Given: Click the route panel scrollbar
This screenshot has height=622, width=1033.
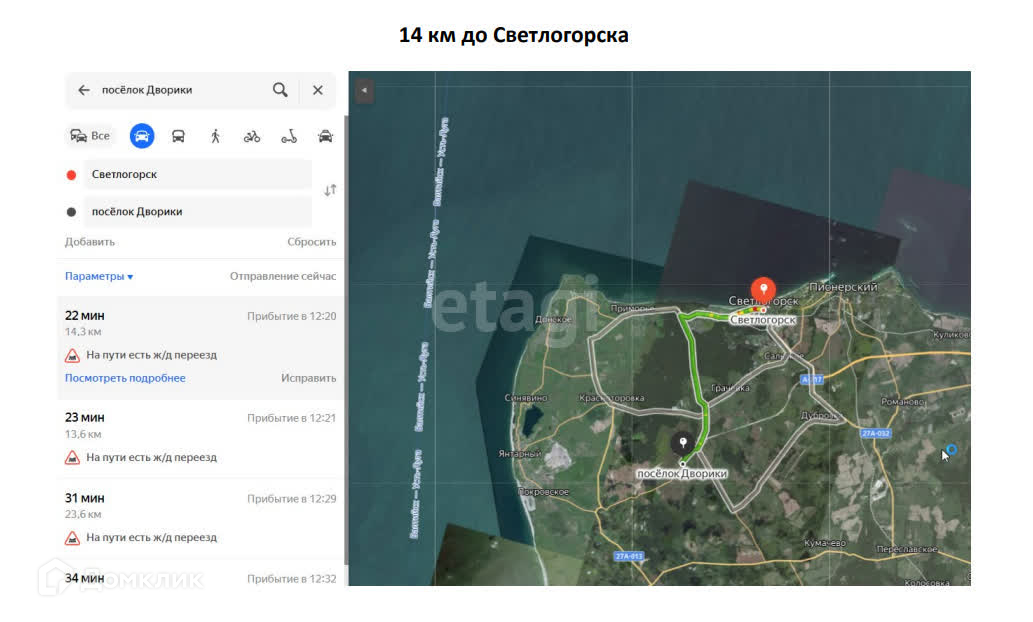Looking at the screenshot, I should (x=346, y=339).
